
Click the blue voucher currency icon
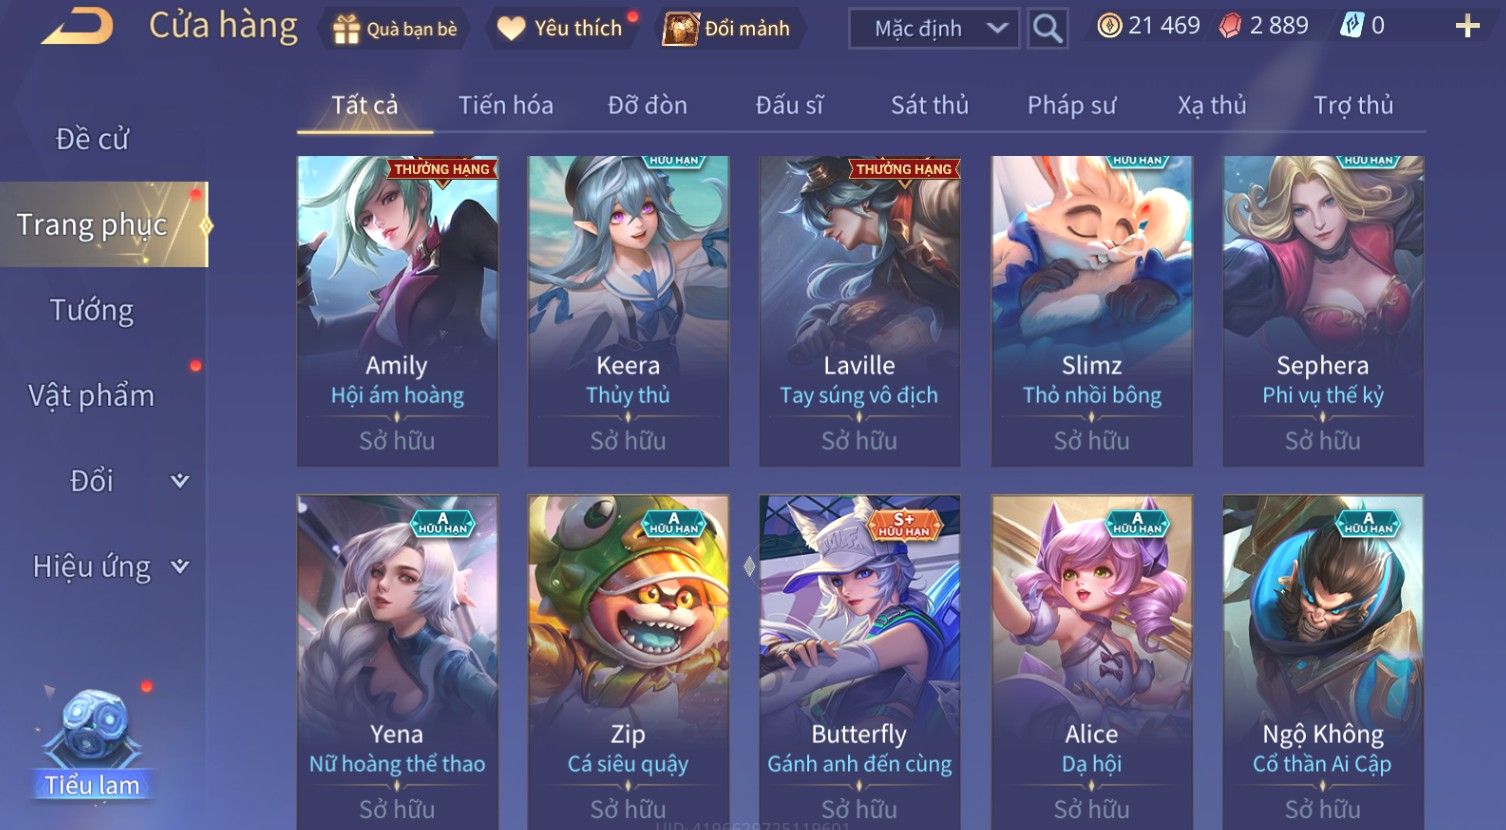[1352, 26]
